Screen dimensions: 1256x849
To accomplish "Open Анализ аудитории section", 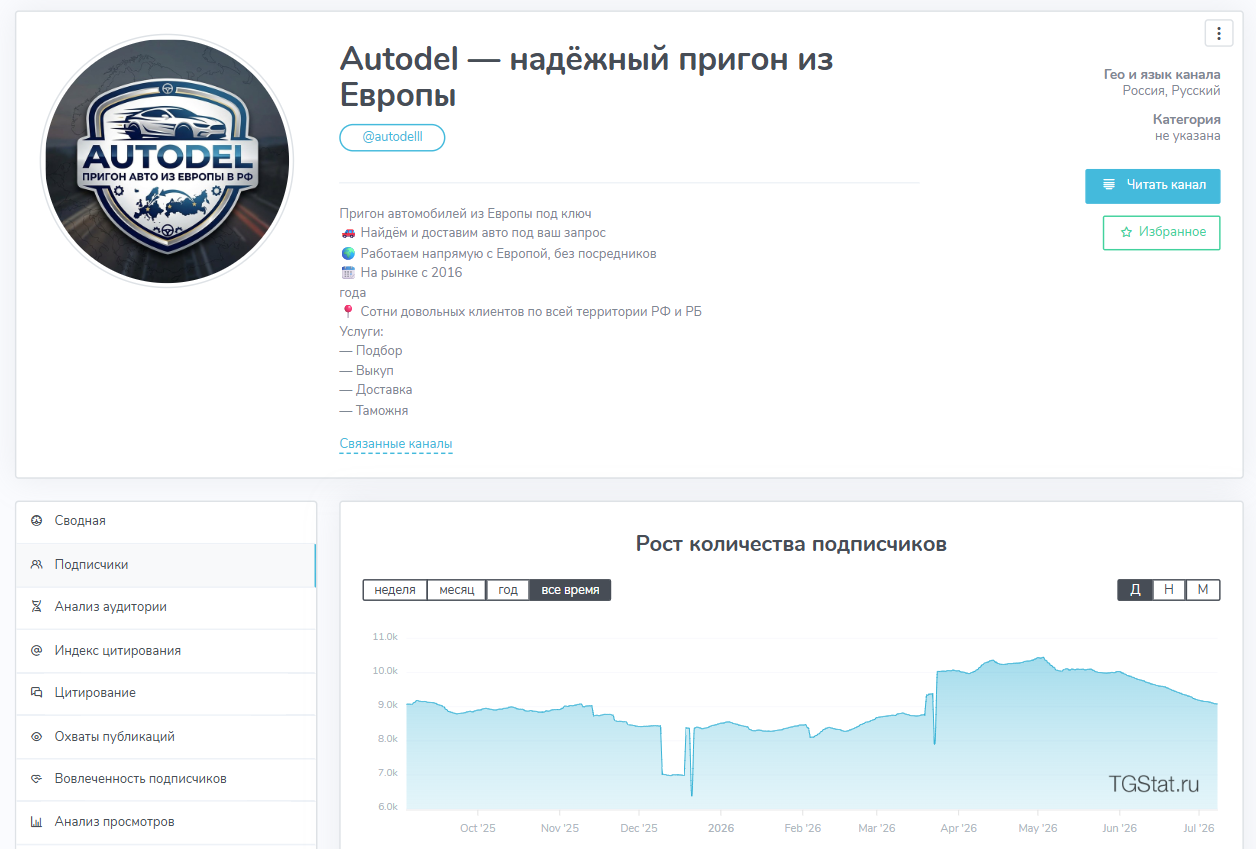I will point(166,607).
